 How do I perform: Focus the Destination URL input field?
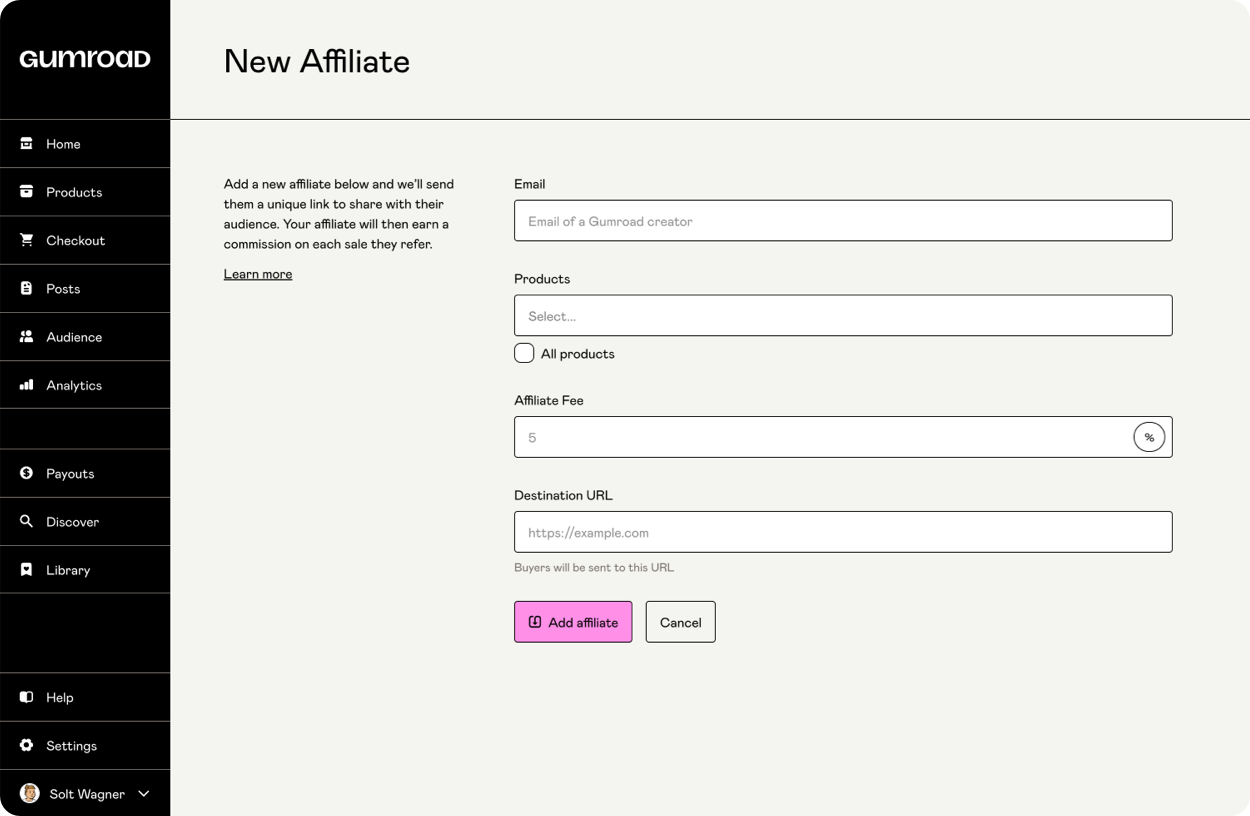point(843,532)
